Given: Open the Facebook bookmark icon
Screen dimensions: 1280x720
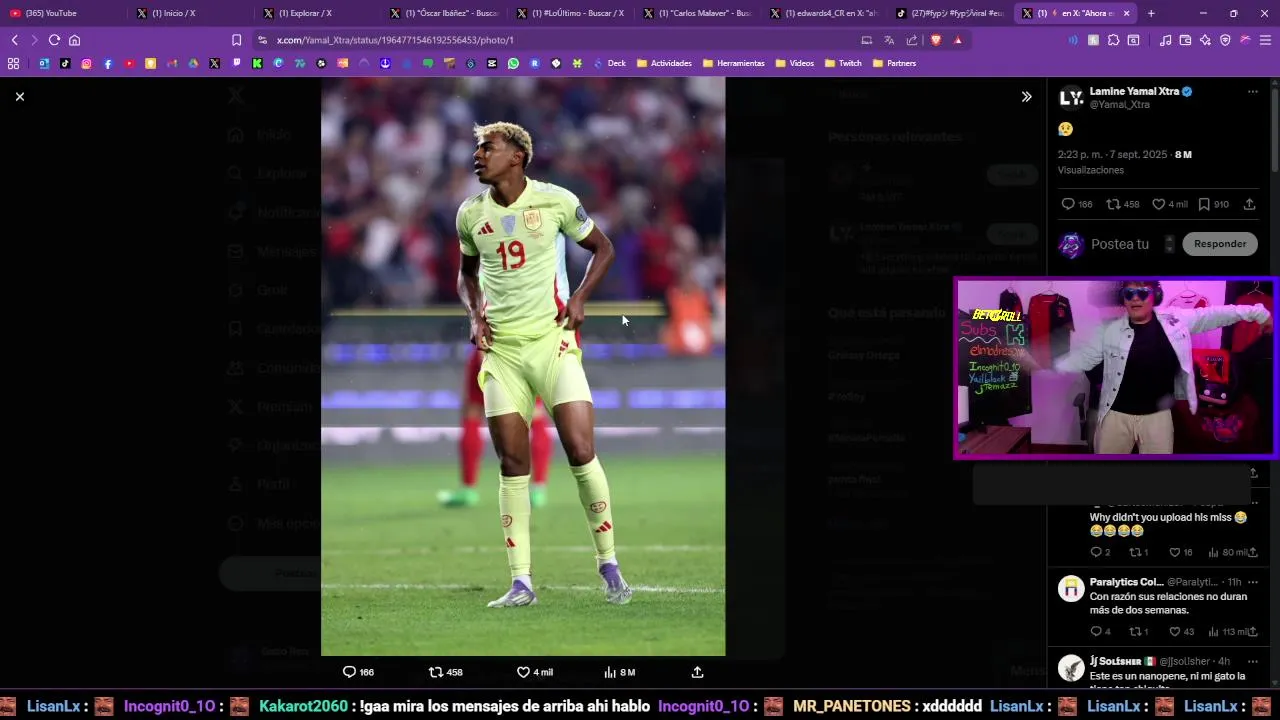Looking at the screenshot, I should click(108, 63).
